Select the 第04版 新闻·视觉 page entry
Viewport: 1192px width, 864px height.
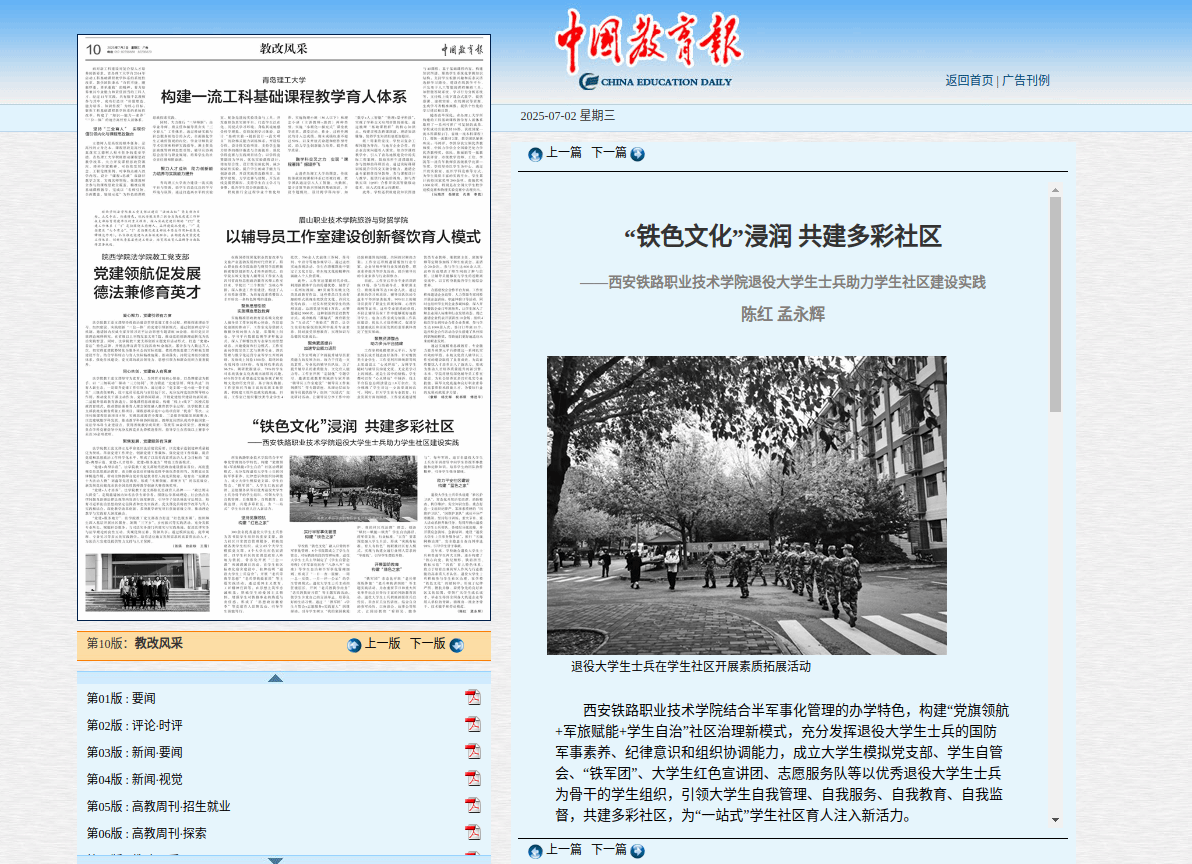click(135, 779)
